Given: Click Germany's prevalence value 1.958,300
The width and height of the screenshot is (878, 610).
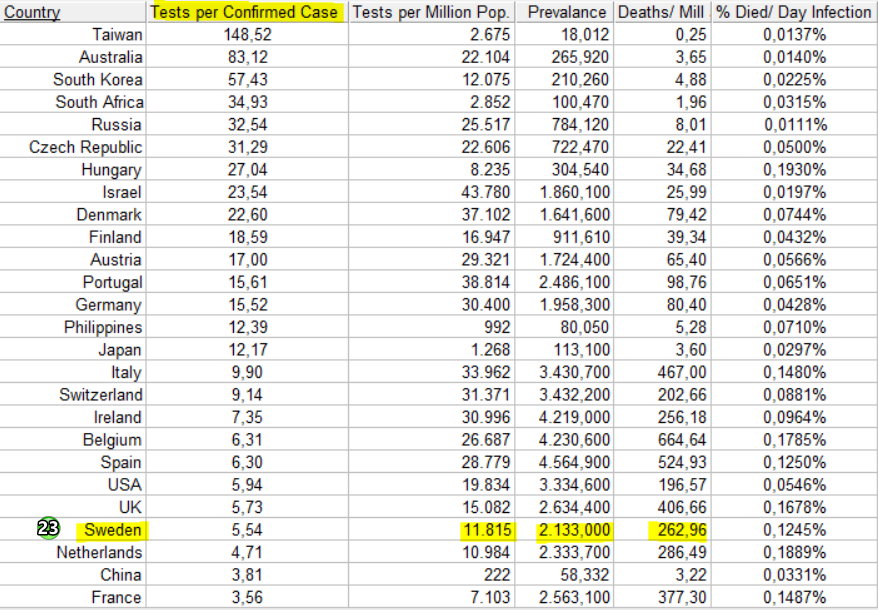Looking at the screenshot, I should click(x=575, y=305).
